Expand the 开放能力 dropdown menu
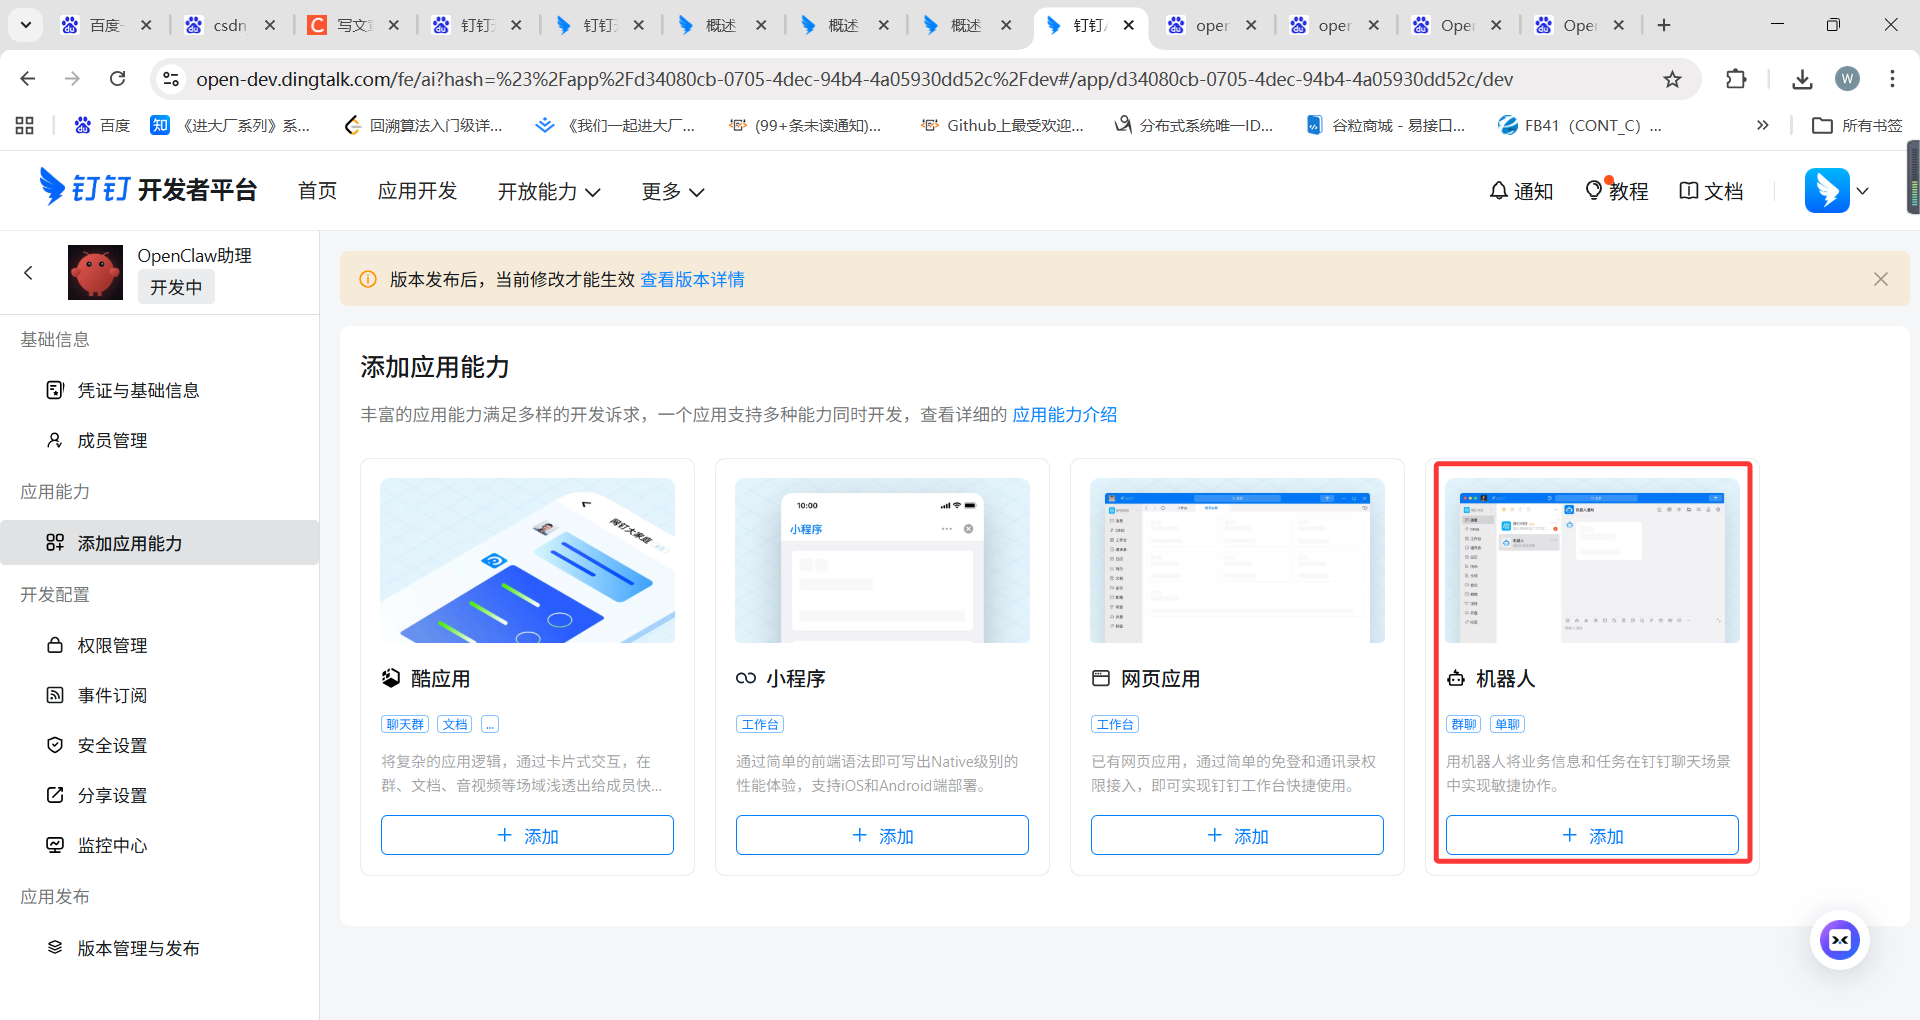This screenshot has height=1020, width=1920. pos(549,191)
